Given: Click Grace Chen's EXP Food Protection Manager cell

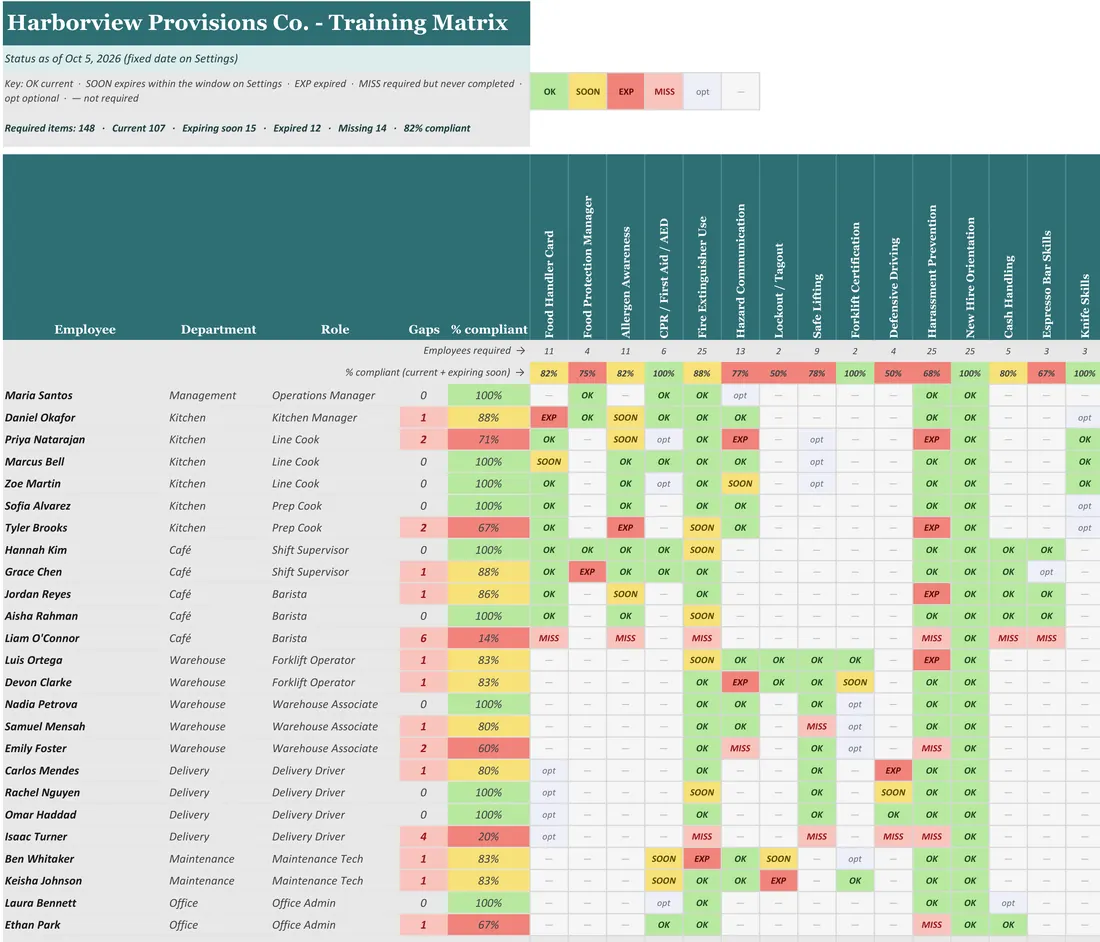Looking at the screenshot, I should click(588, 572).
